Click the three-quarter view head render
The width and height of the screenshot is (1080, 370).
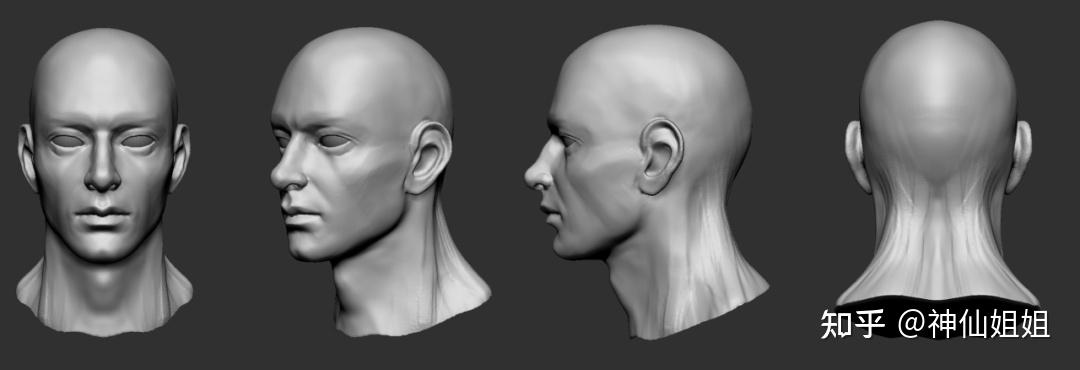pos(380,182)
